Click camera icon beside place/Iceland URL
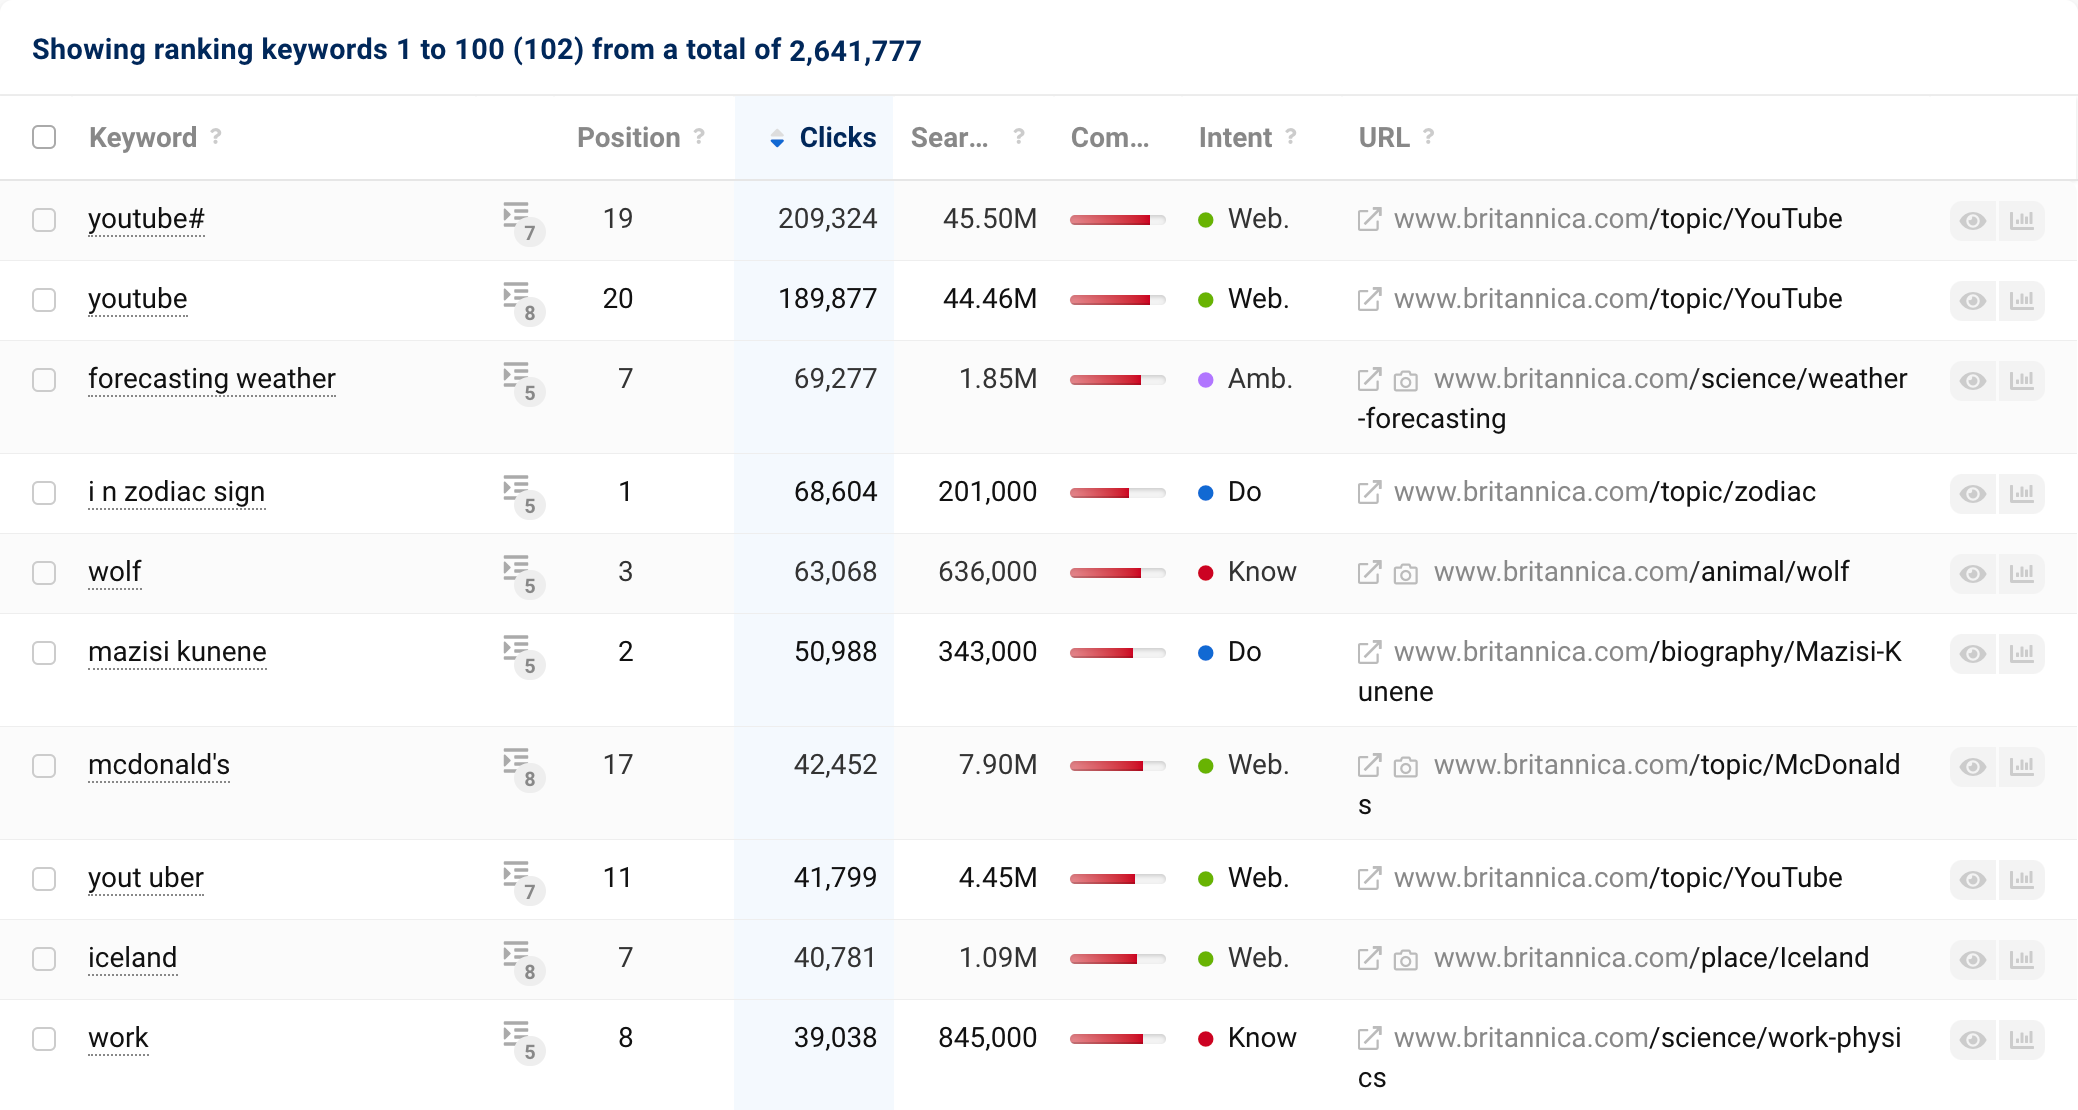This screenshot has width=2078, height=1110. pyautogui.click(x=1406, y=959)
